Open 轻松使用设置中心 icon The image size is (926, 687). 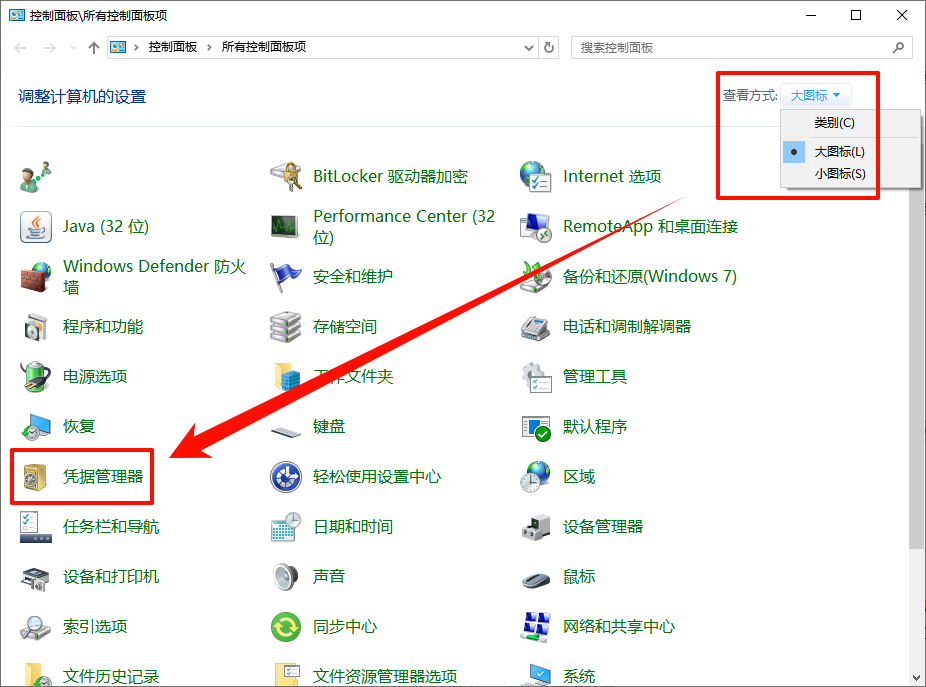(286, 477)
